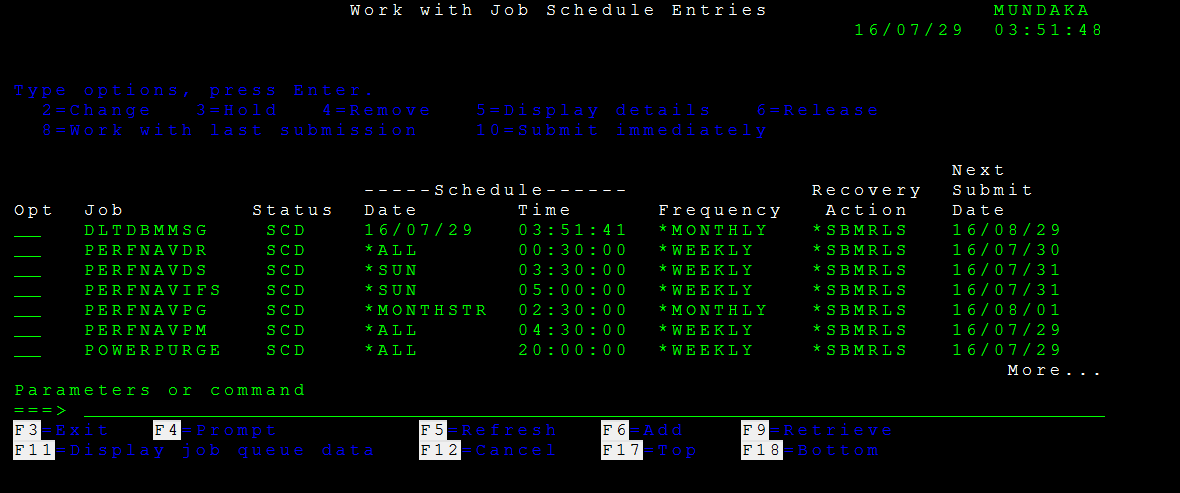Screen dimensions: 1180x493
Task: Refresh the list with F5=Refresh
Action: click(x=488, y=430)
